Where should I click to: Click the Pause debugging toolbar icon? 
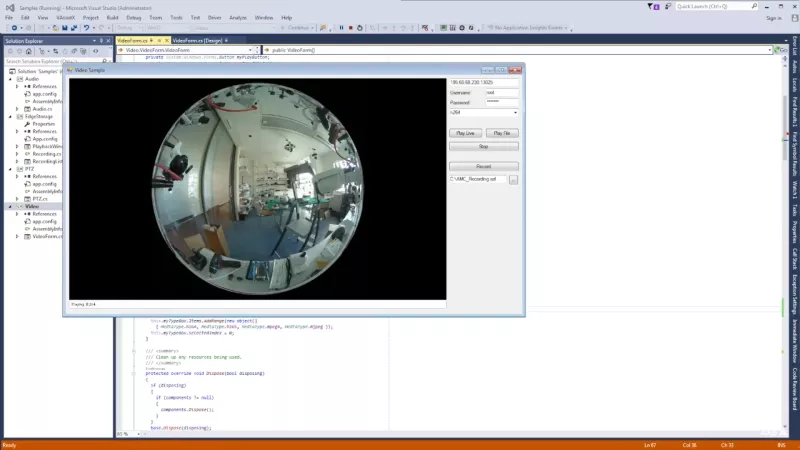tap(340, 28)
